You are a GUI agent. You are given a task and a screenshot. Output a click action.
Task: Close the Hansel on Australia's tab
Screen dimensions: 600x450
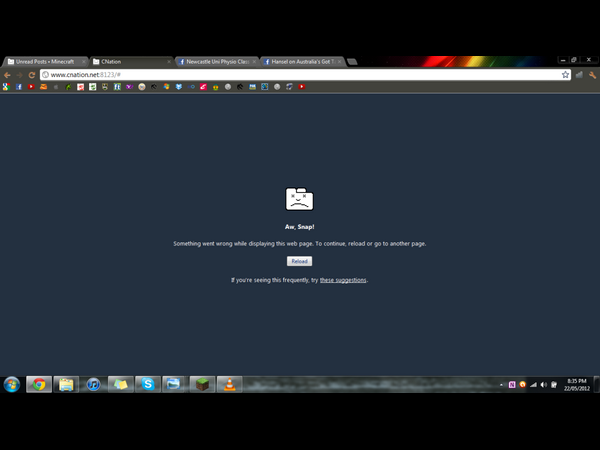[339, 62]
